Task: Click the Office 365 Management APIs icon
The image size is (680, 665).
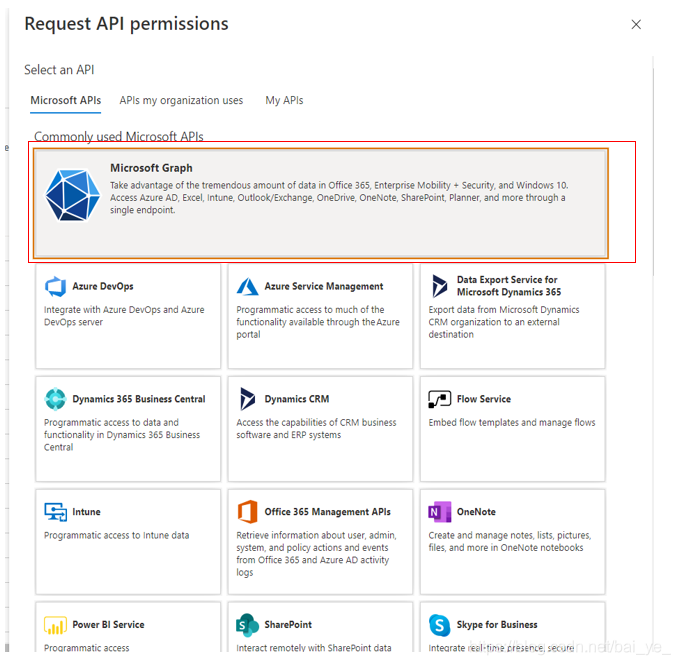Action: (x=248, y=512)
